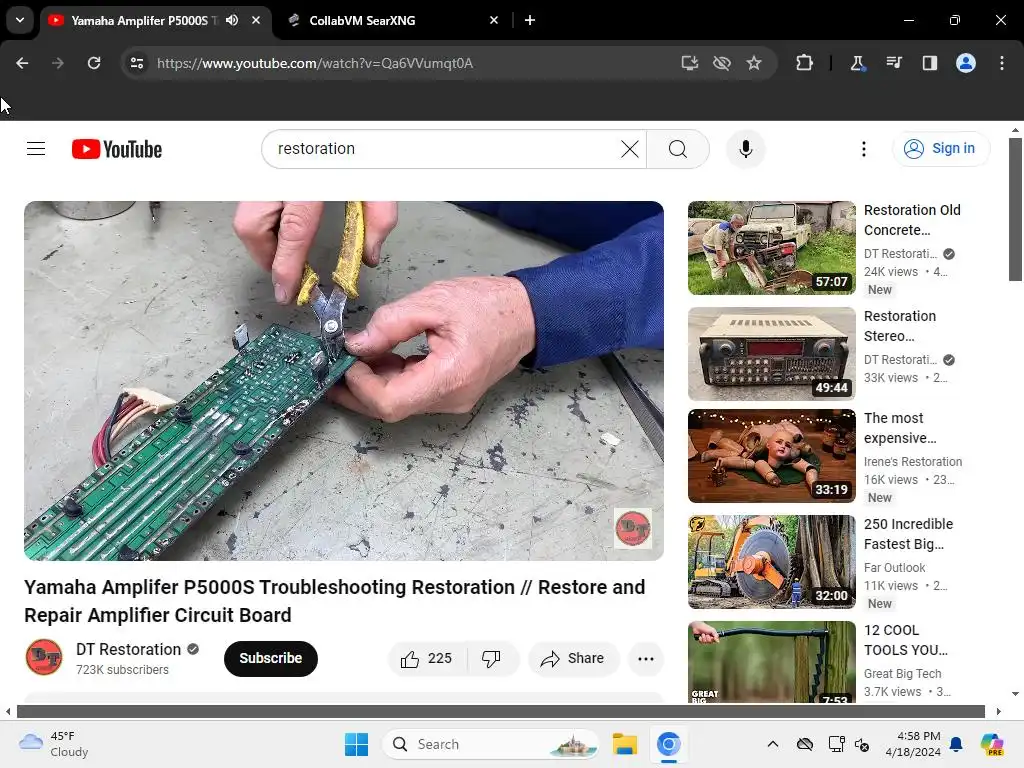Open DT Restoration channel avatar

pyautogui.click(x=44, y=657)
